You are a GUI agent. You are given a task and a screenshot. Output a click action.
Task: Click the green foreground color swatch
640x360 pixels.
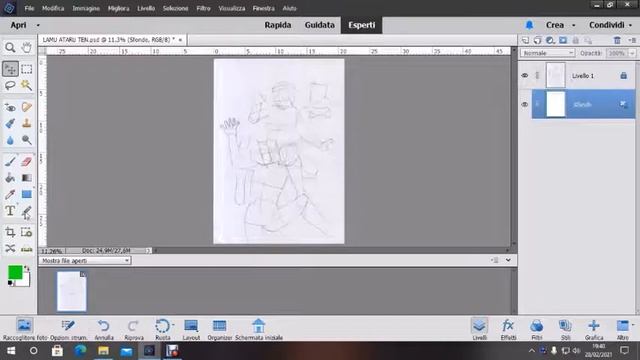[15, 272]
